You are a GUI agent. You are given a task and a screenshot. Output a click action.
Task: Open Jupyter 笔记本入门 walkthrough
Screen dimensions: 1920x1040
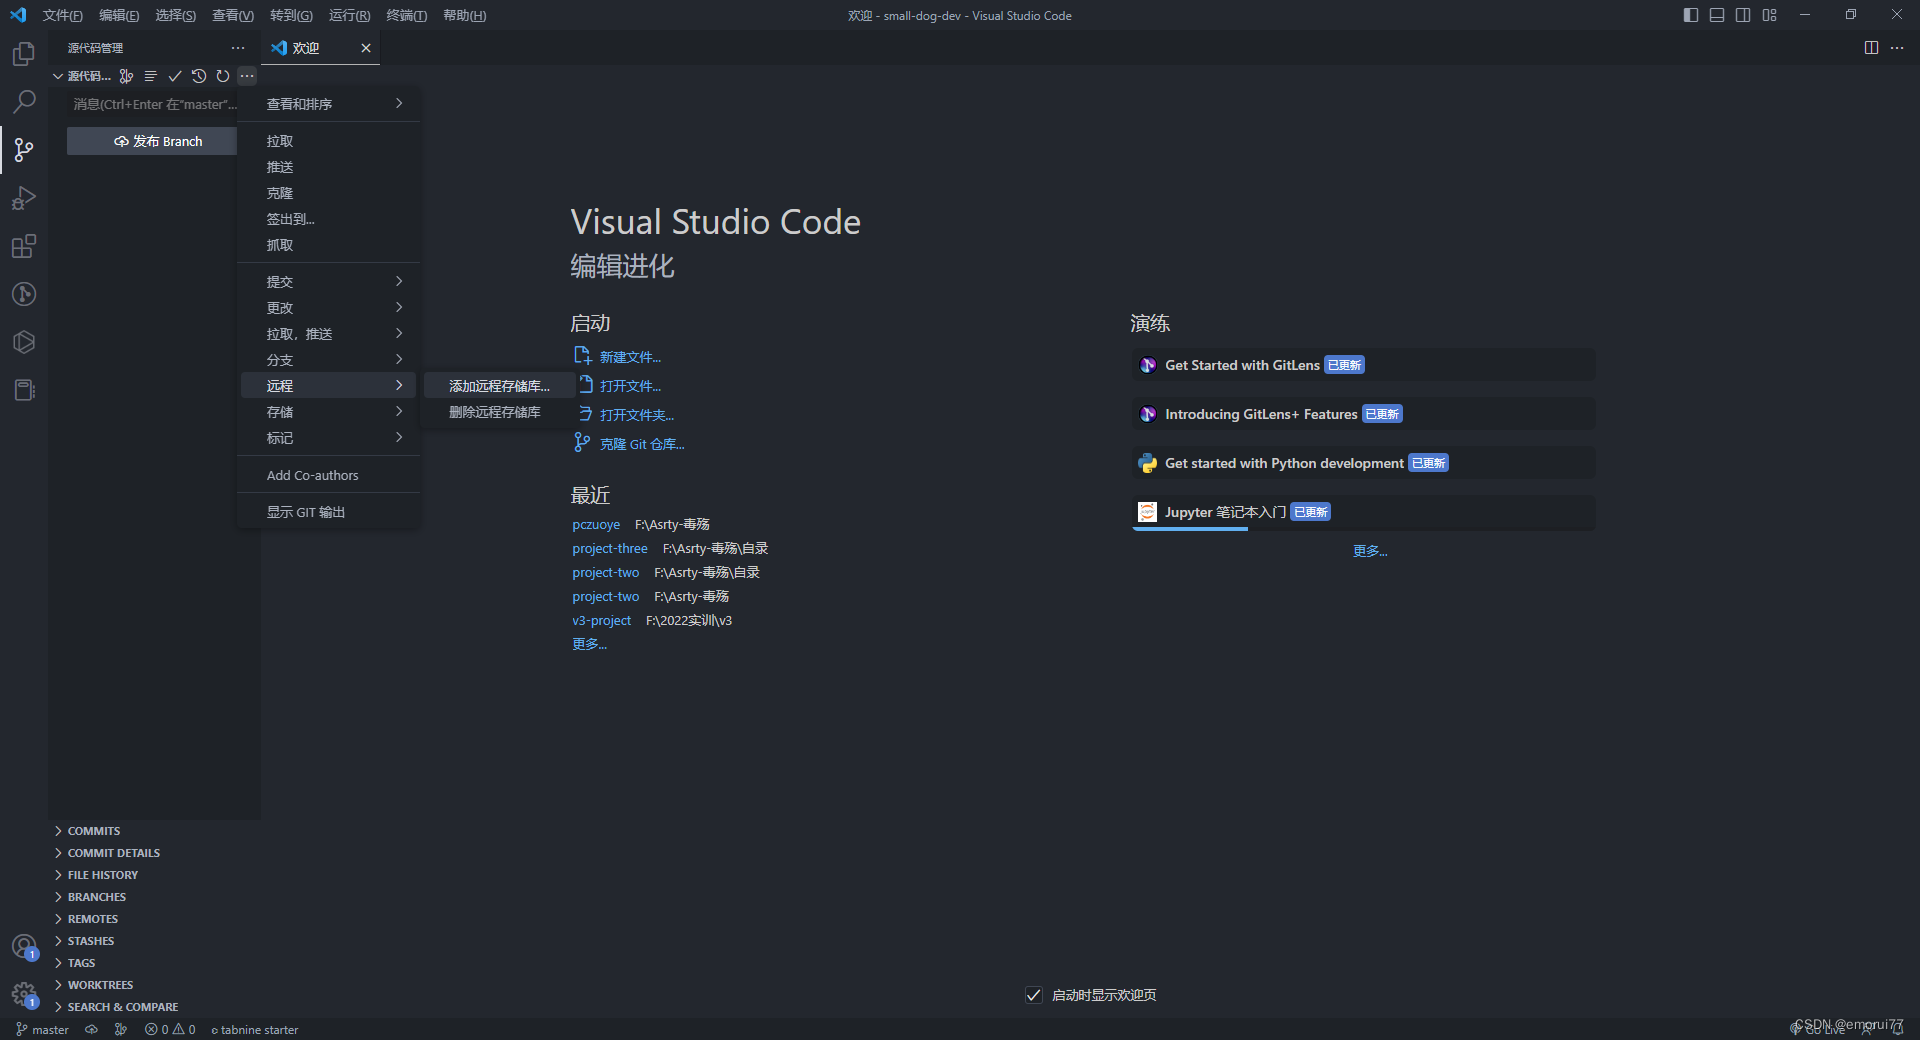click(1363, 512)
